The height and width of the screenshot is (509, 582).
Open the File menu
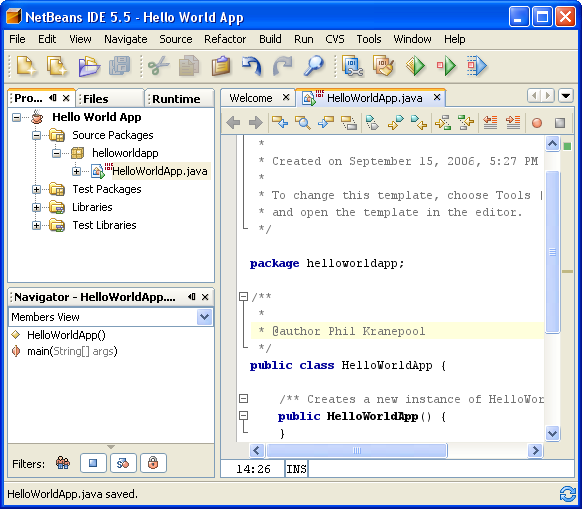[x=17, y=39]
